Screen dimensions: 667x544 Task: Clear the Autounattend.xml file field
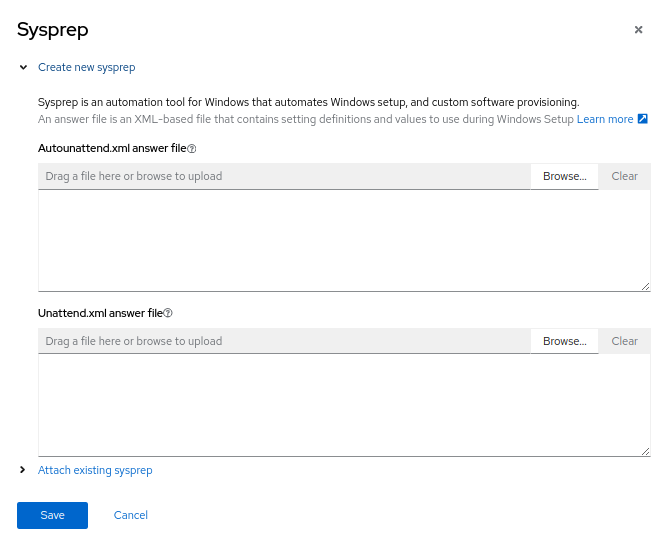(x=624, y=176)
